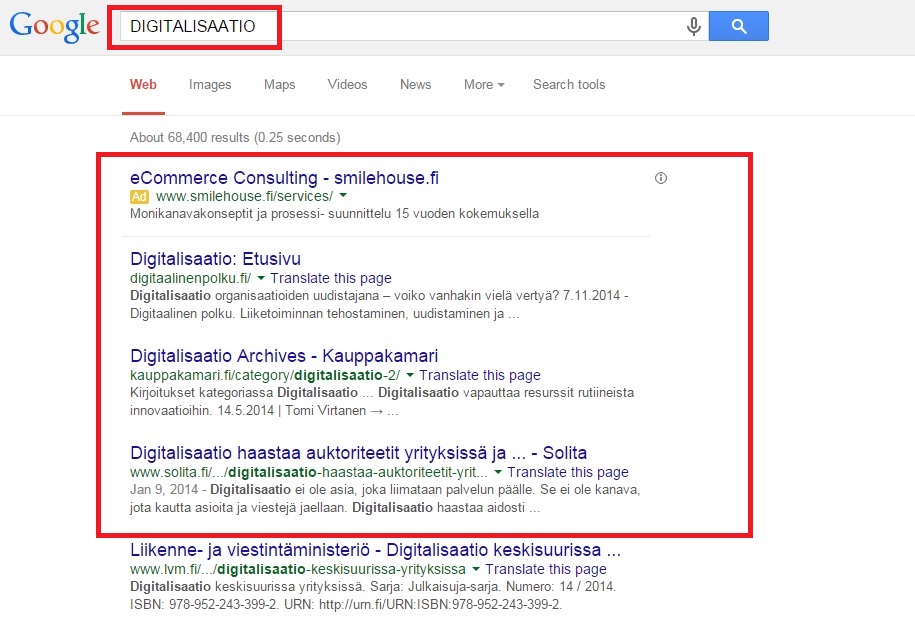Open the Images tab
The height and width of the screenshot is (621, 915).
pyautogui.click(x=210, y=85)
